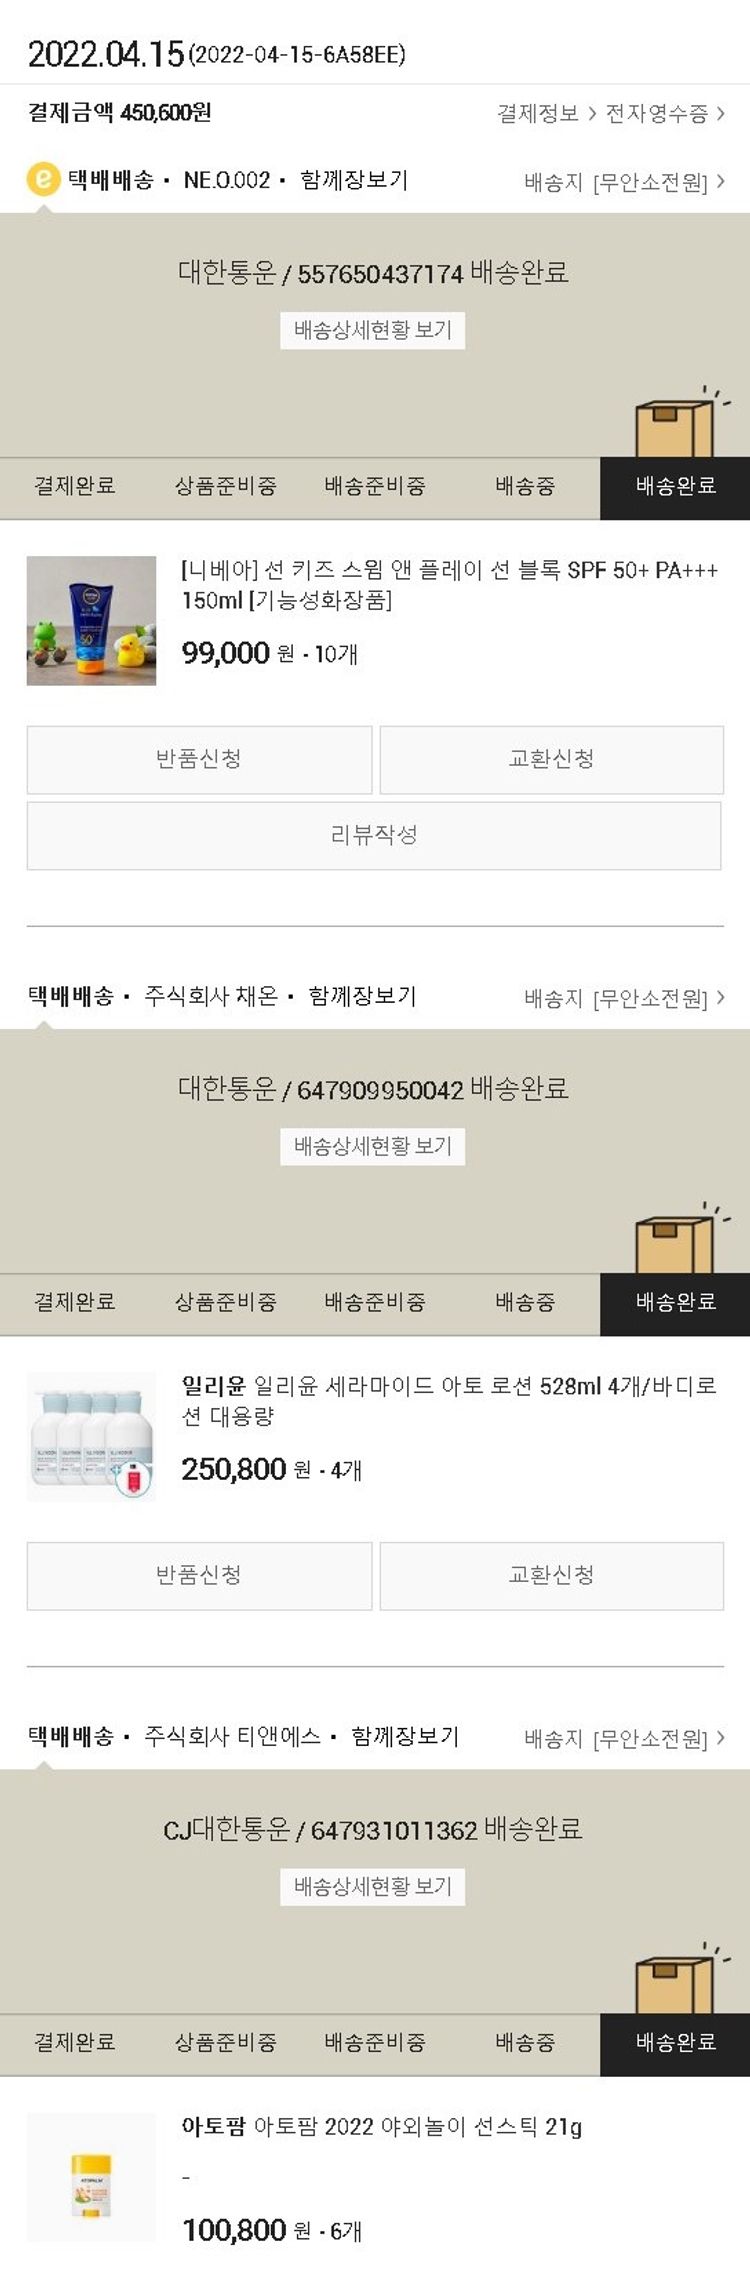The width and height of the screenshot is (750, 2284).
Task: Open the Atopalm sun stick product title
Action: tap(382, 2127)
